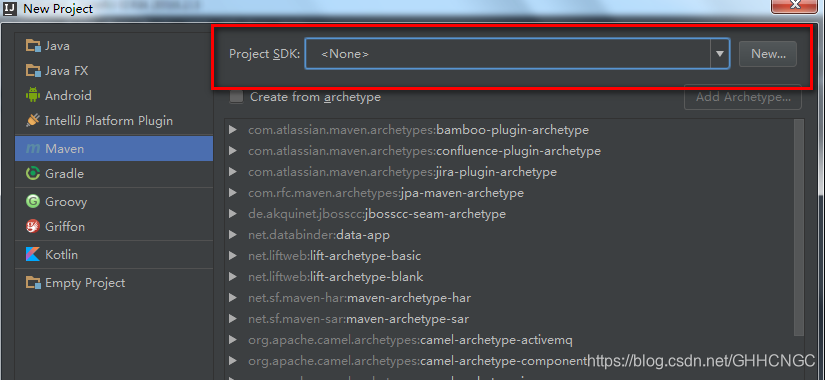Expand bamboo-plugin-archetype node

233,129
